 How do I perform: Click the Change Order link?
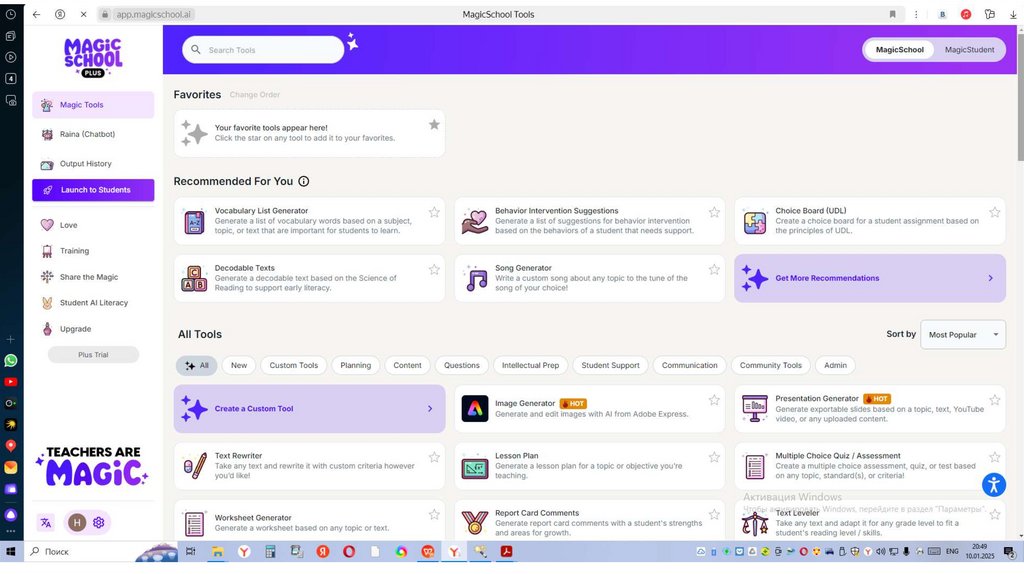pos(255,95)
